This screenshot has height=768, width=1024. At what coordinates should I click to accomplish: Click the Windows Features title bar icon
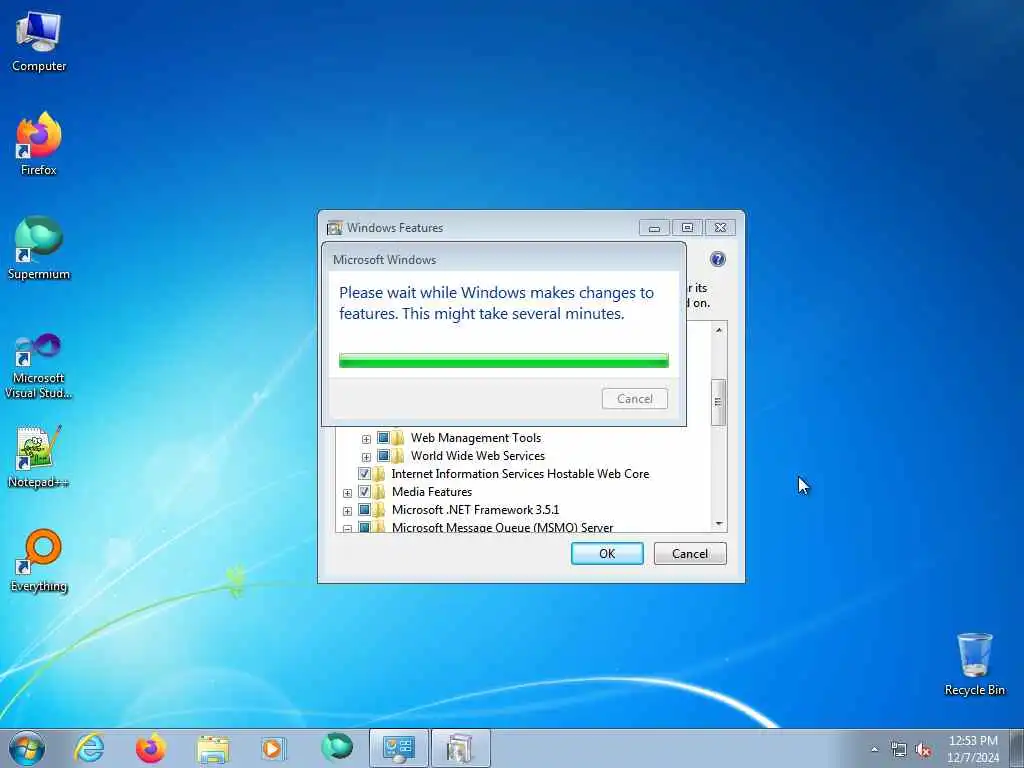pyautogui.click(x=334, y=227)
